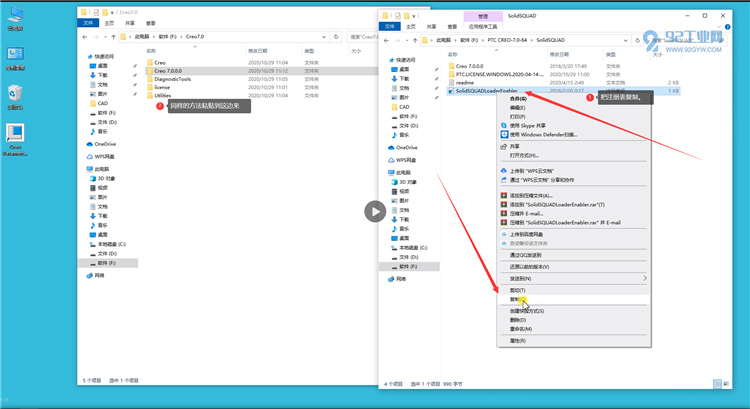
Task: Open recent locations dropdown in Creo7.0 window
Action: click(x=105, y=37)
